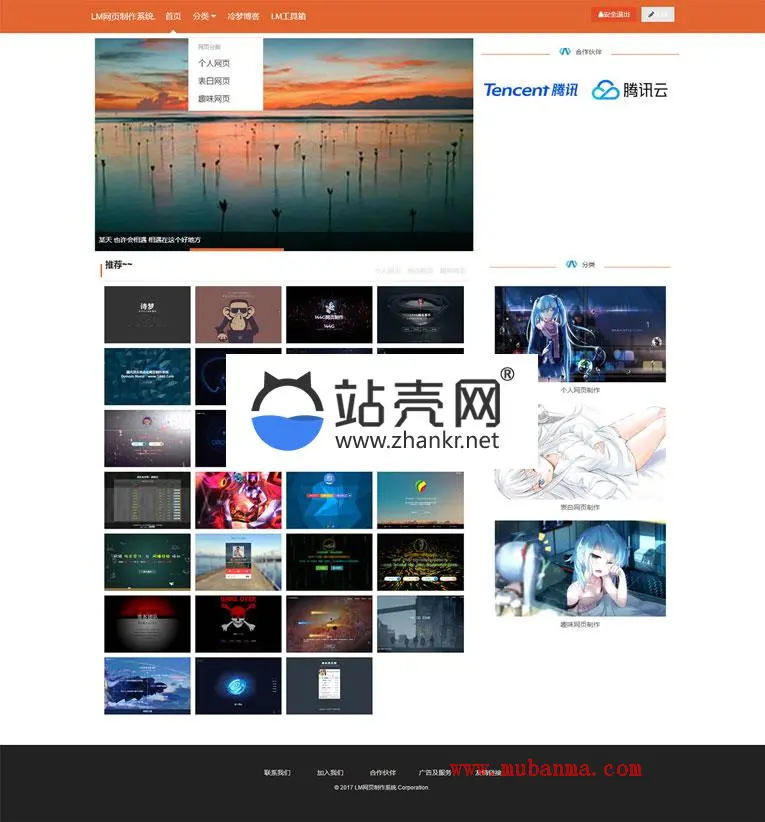This screenshot has height=822, width=765.
Task: Click the blue-haired girl 个人网页制作 category image
Action: 580,334
